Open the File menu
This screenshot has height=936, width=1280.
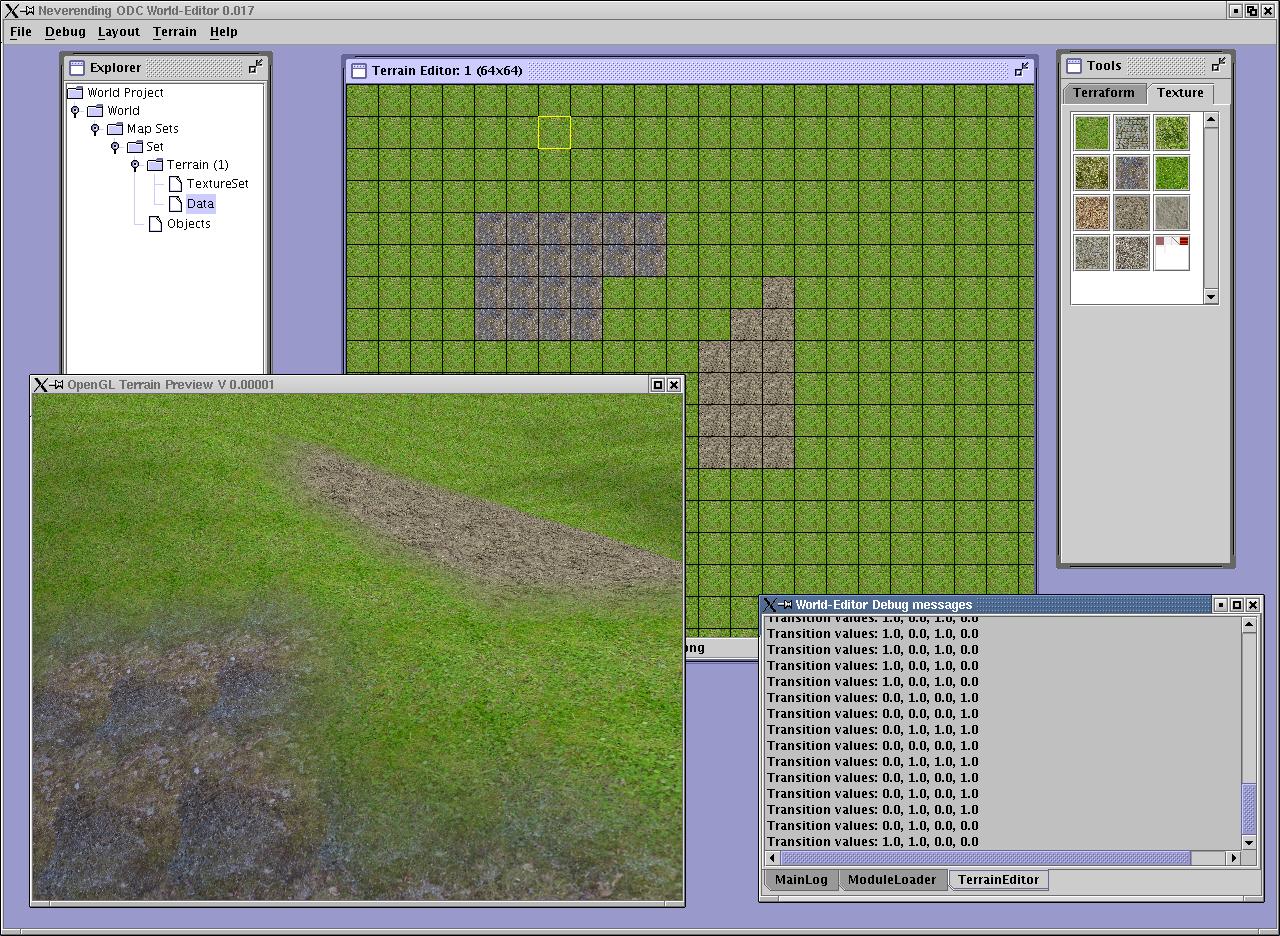[x=20, y=32]
